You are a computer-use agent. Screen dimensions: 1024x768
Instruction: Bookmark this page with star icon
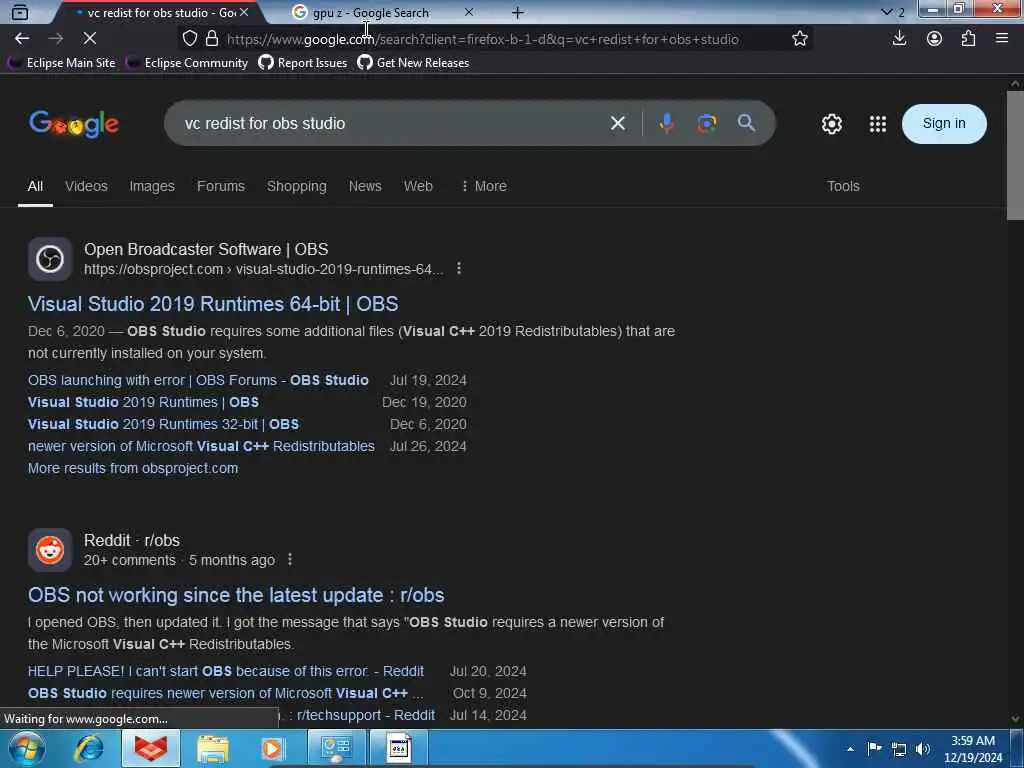click(x=799, y=39)
